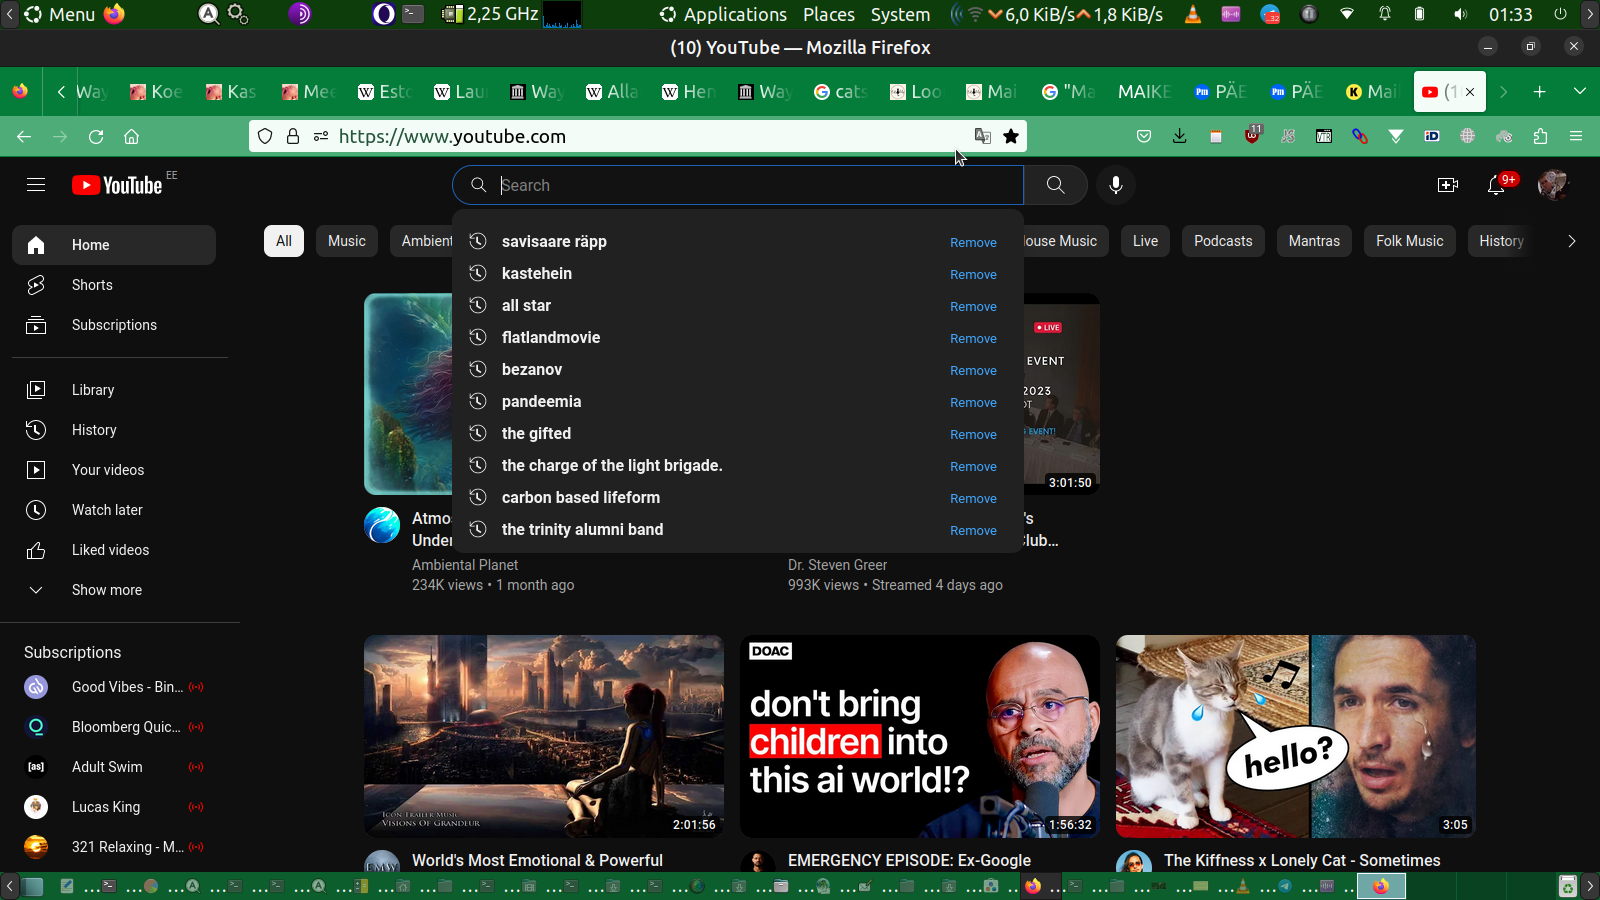Remove 'savisaare räpp' search suggestion

tap(973, 242)
